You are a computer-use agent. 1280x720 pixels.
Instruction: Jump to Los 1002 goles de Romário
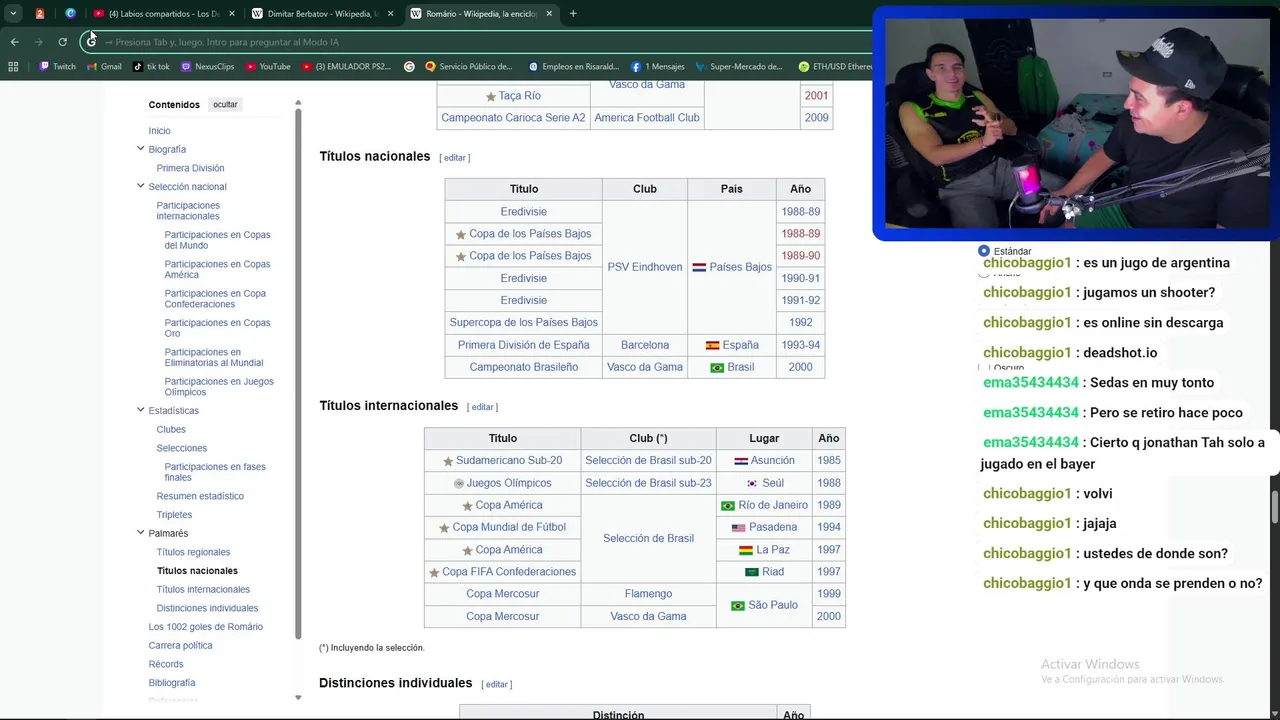coord(206,627)
